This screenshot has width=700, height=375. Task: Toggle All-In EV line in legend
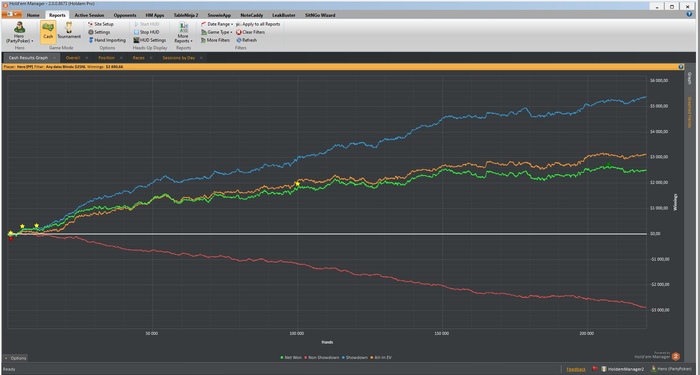(381, 358)
